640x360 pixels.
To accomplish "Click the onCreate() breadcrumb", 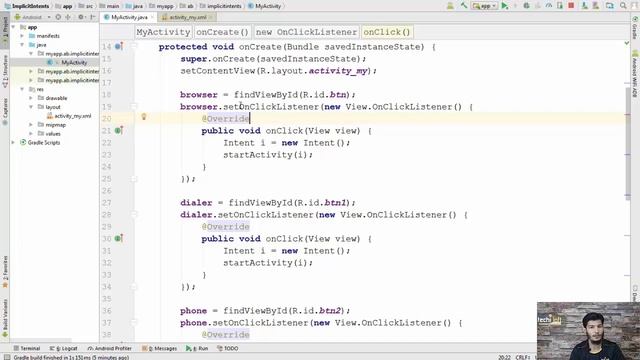I will pos(222,32).
